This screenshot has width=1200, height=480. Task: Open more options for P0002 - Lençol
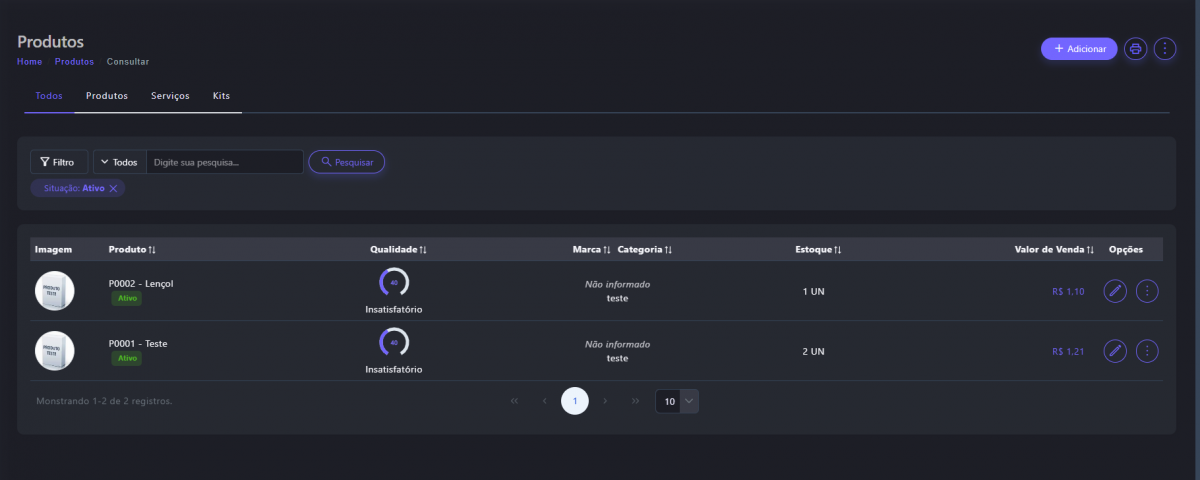1148,291
